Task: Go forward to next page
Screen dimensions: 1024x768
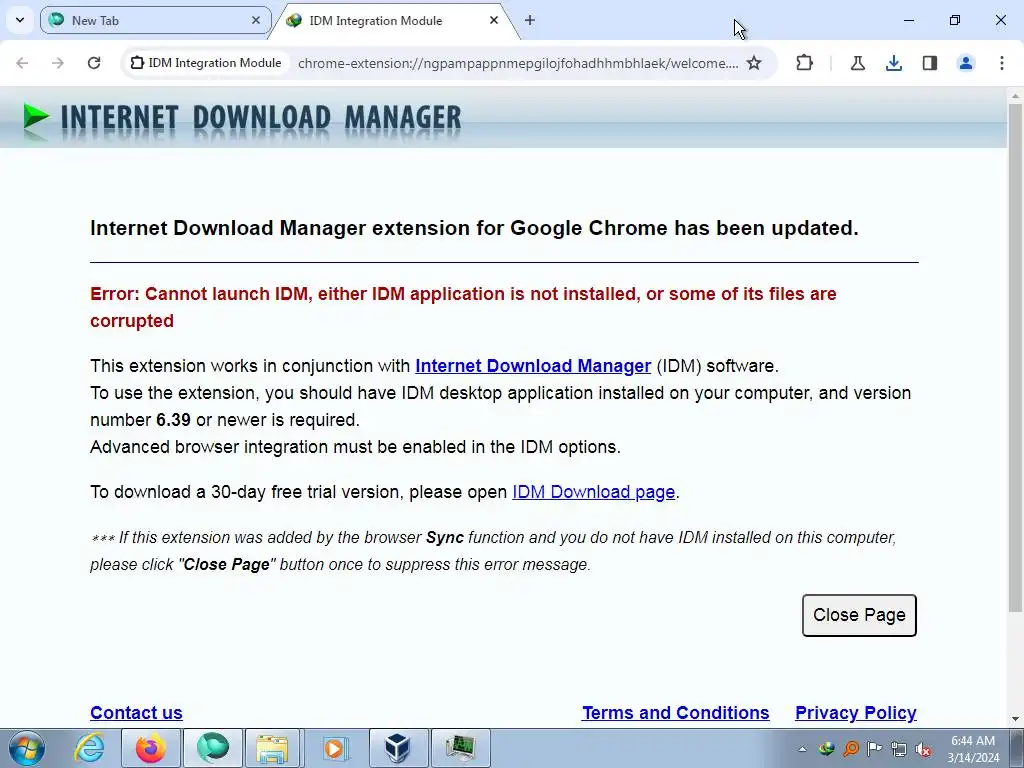Action: pyautogui.click(x=57, y=63)
